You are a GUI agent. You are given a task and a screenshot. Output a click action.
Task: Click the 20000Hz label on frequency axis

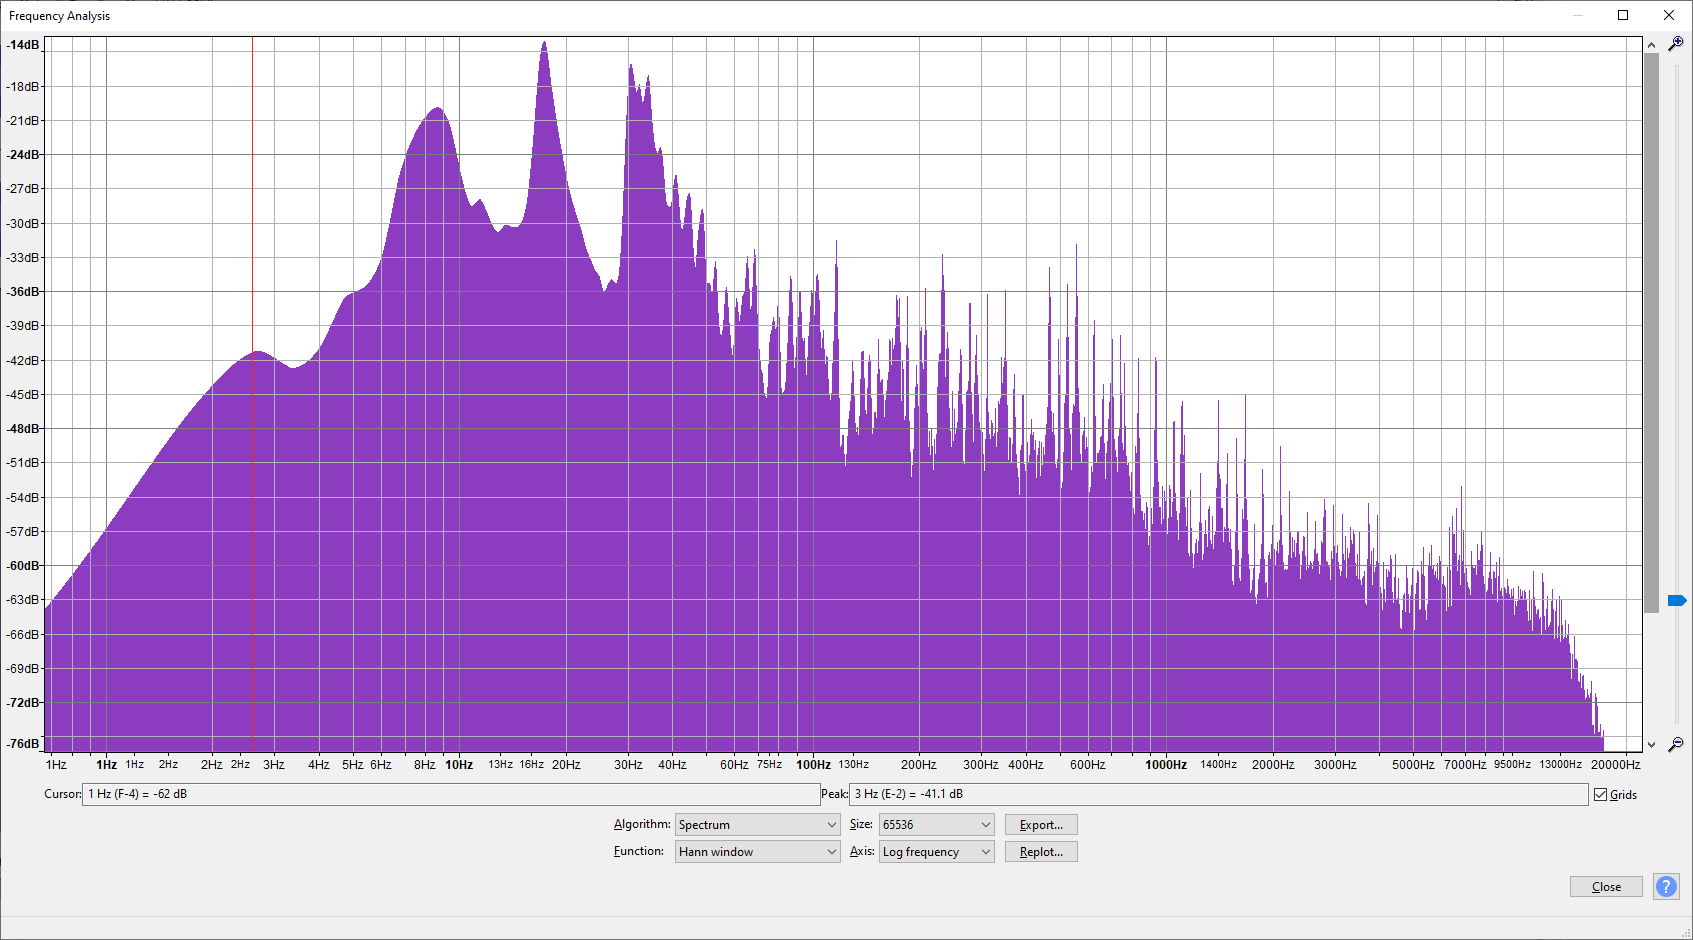tap(1615, 765)
